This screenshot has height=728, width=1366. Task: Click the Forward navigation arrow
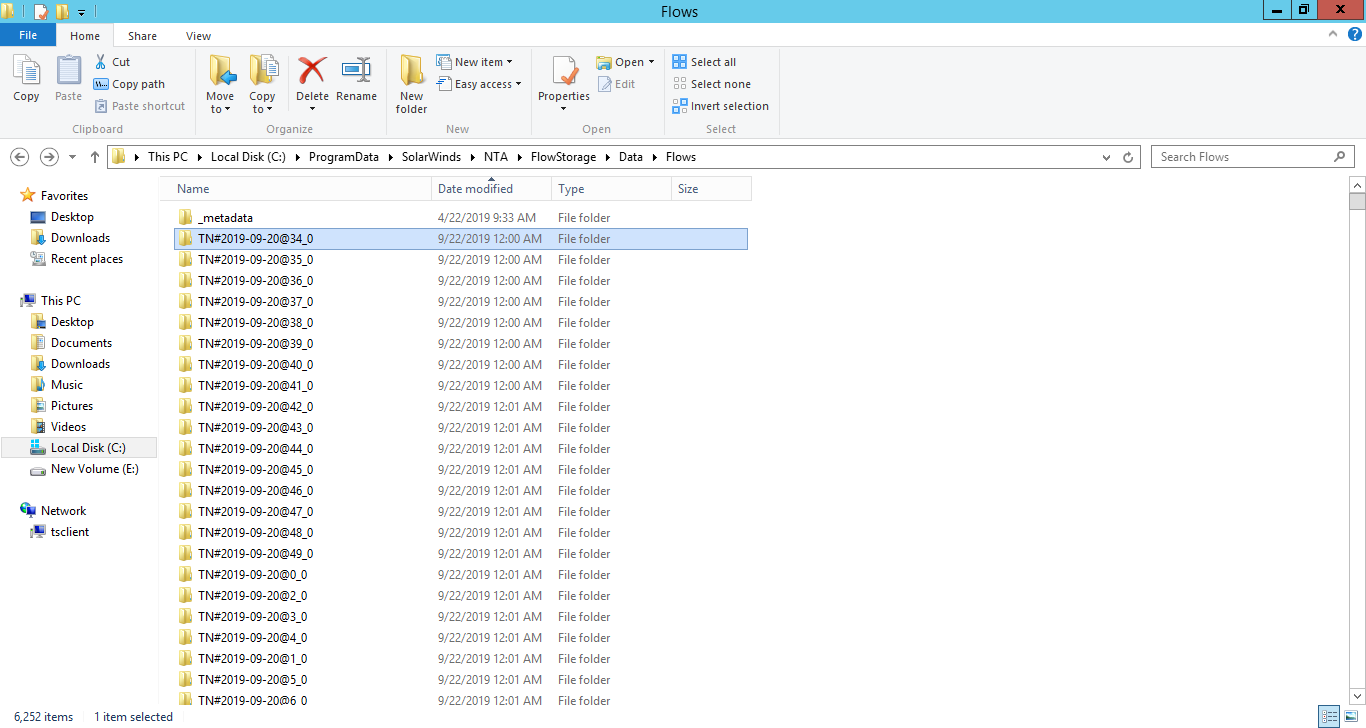[x=49, y=157]
